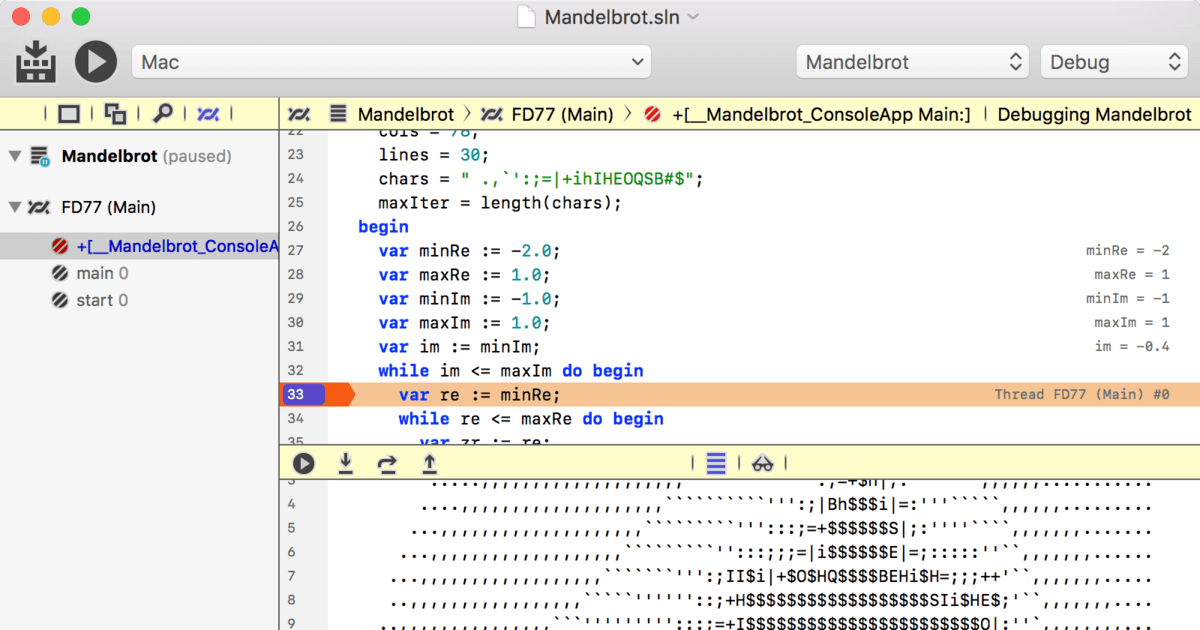The width and height of the screenshot is (1200, 630).
Task: Step Into using the down-arrow debug icon
Action: [x=345, y=463]
